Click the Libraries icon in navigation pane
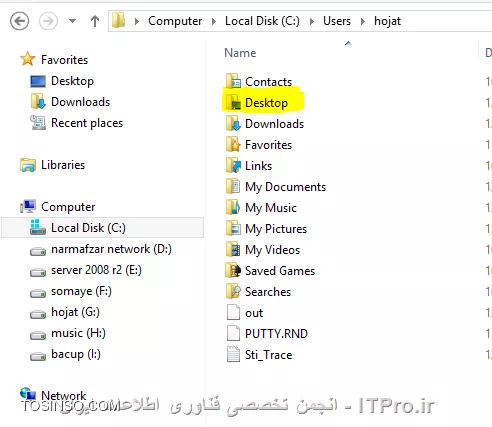492x427 pixels. pos(28,165)
